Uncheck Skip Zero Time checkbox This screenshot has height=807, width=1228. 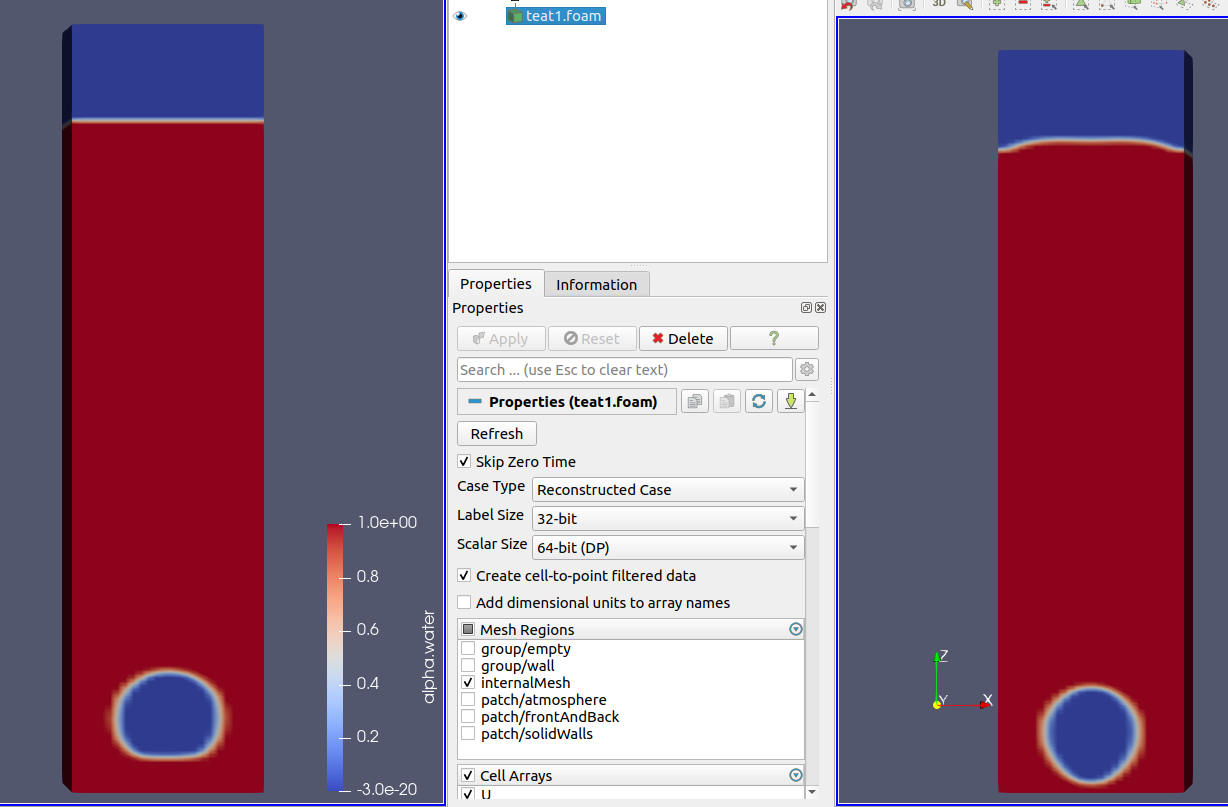pyautogui.click(x=464, y=462)
